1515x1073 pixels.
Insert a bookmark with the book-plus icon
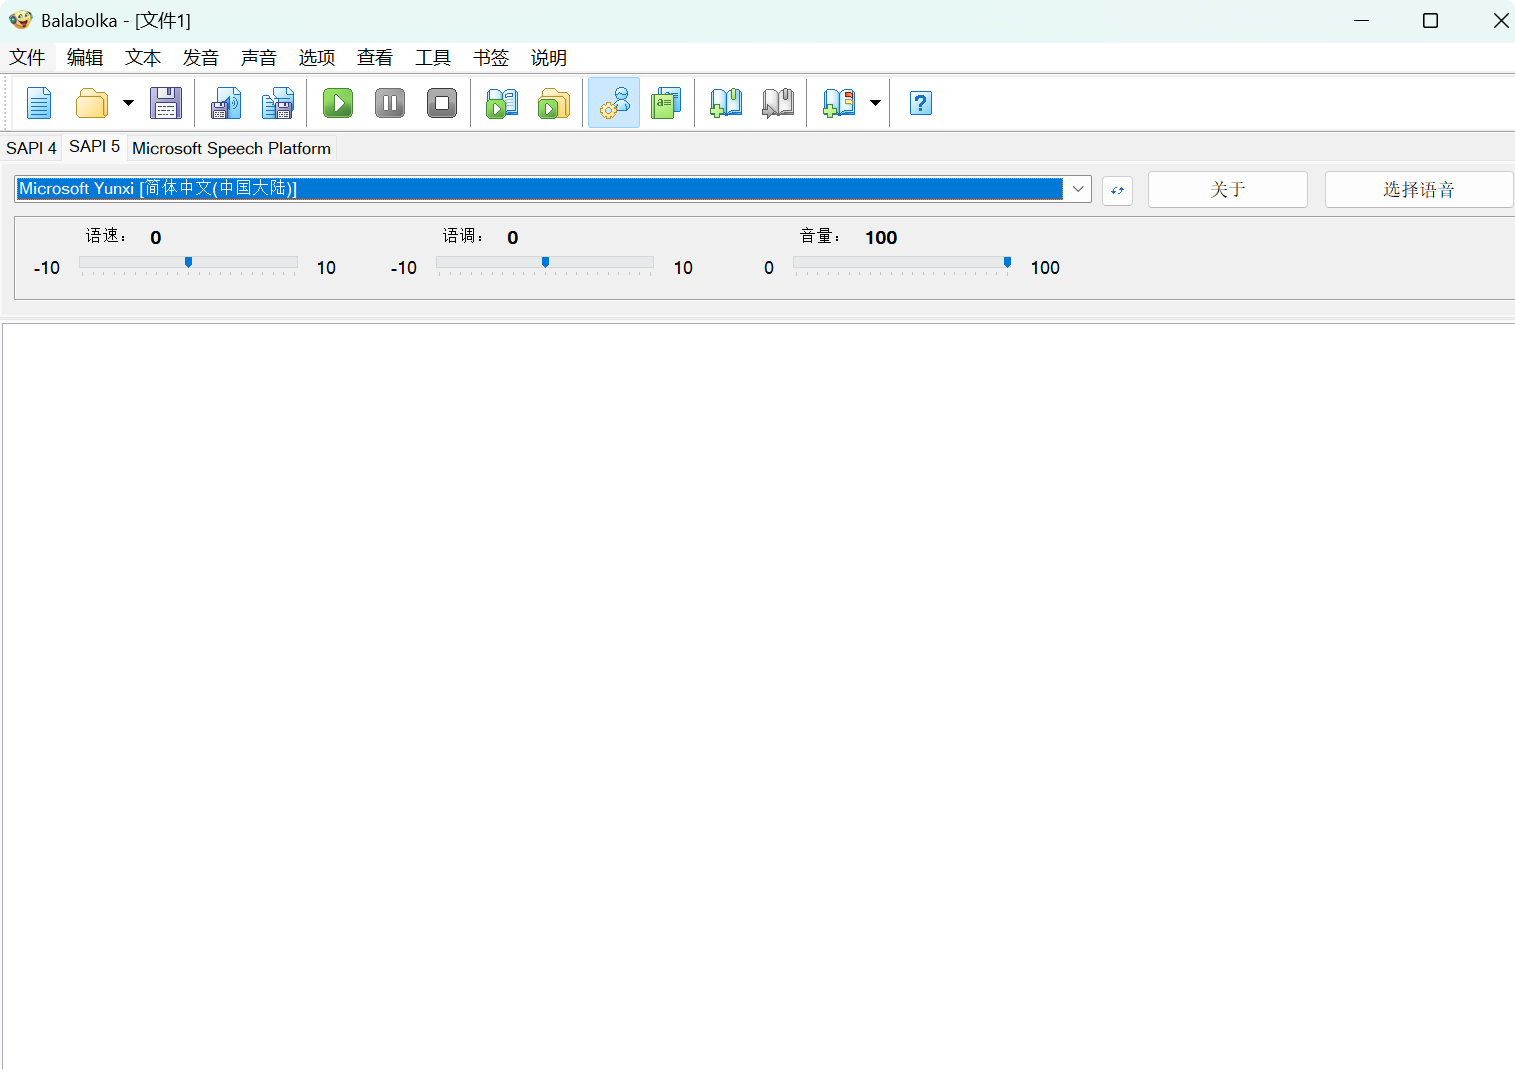(x=726, y=103)
